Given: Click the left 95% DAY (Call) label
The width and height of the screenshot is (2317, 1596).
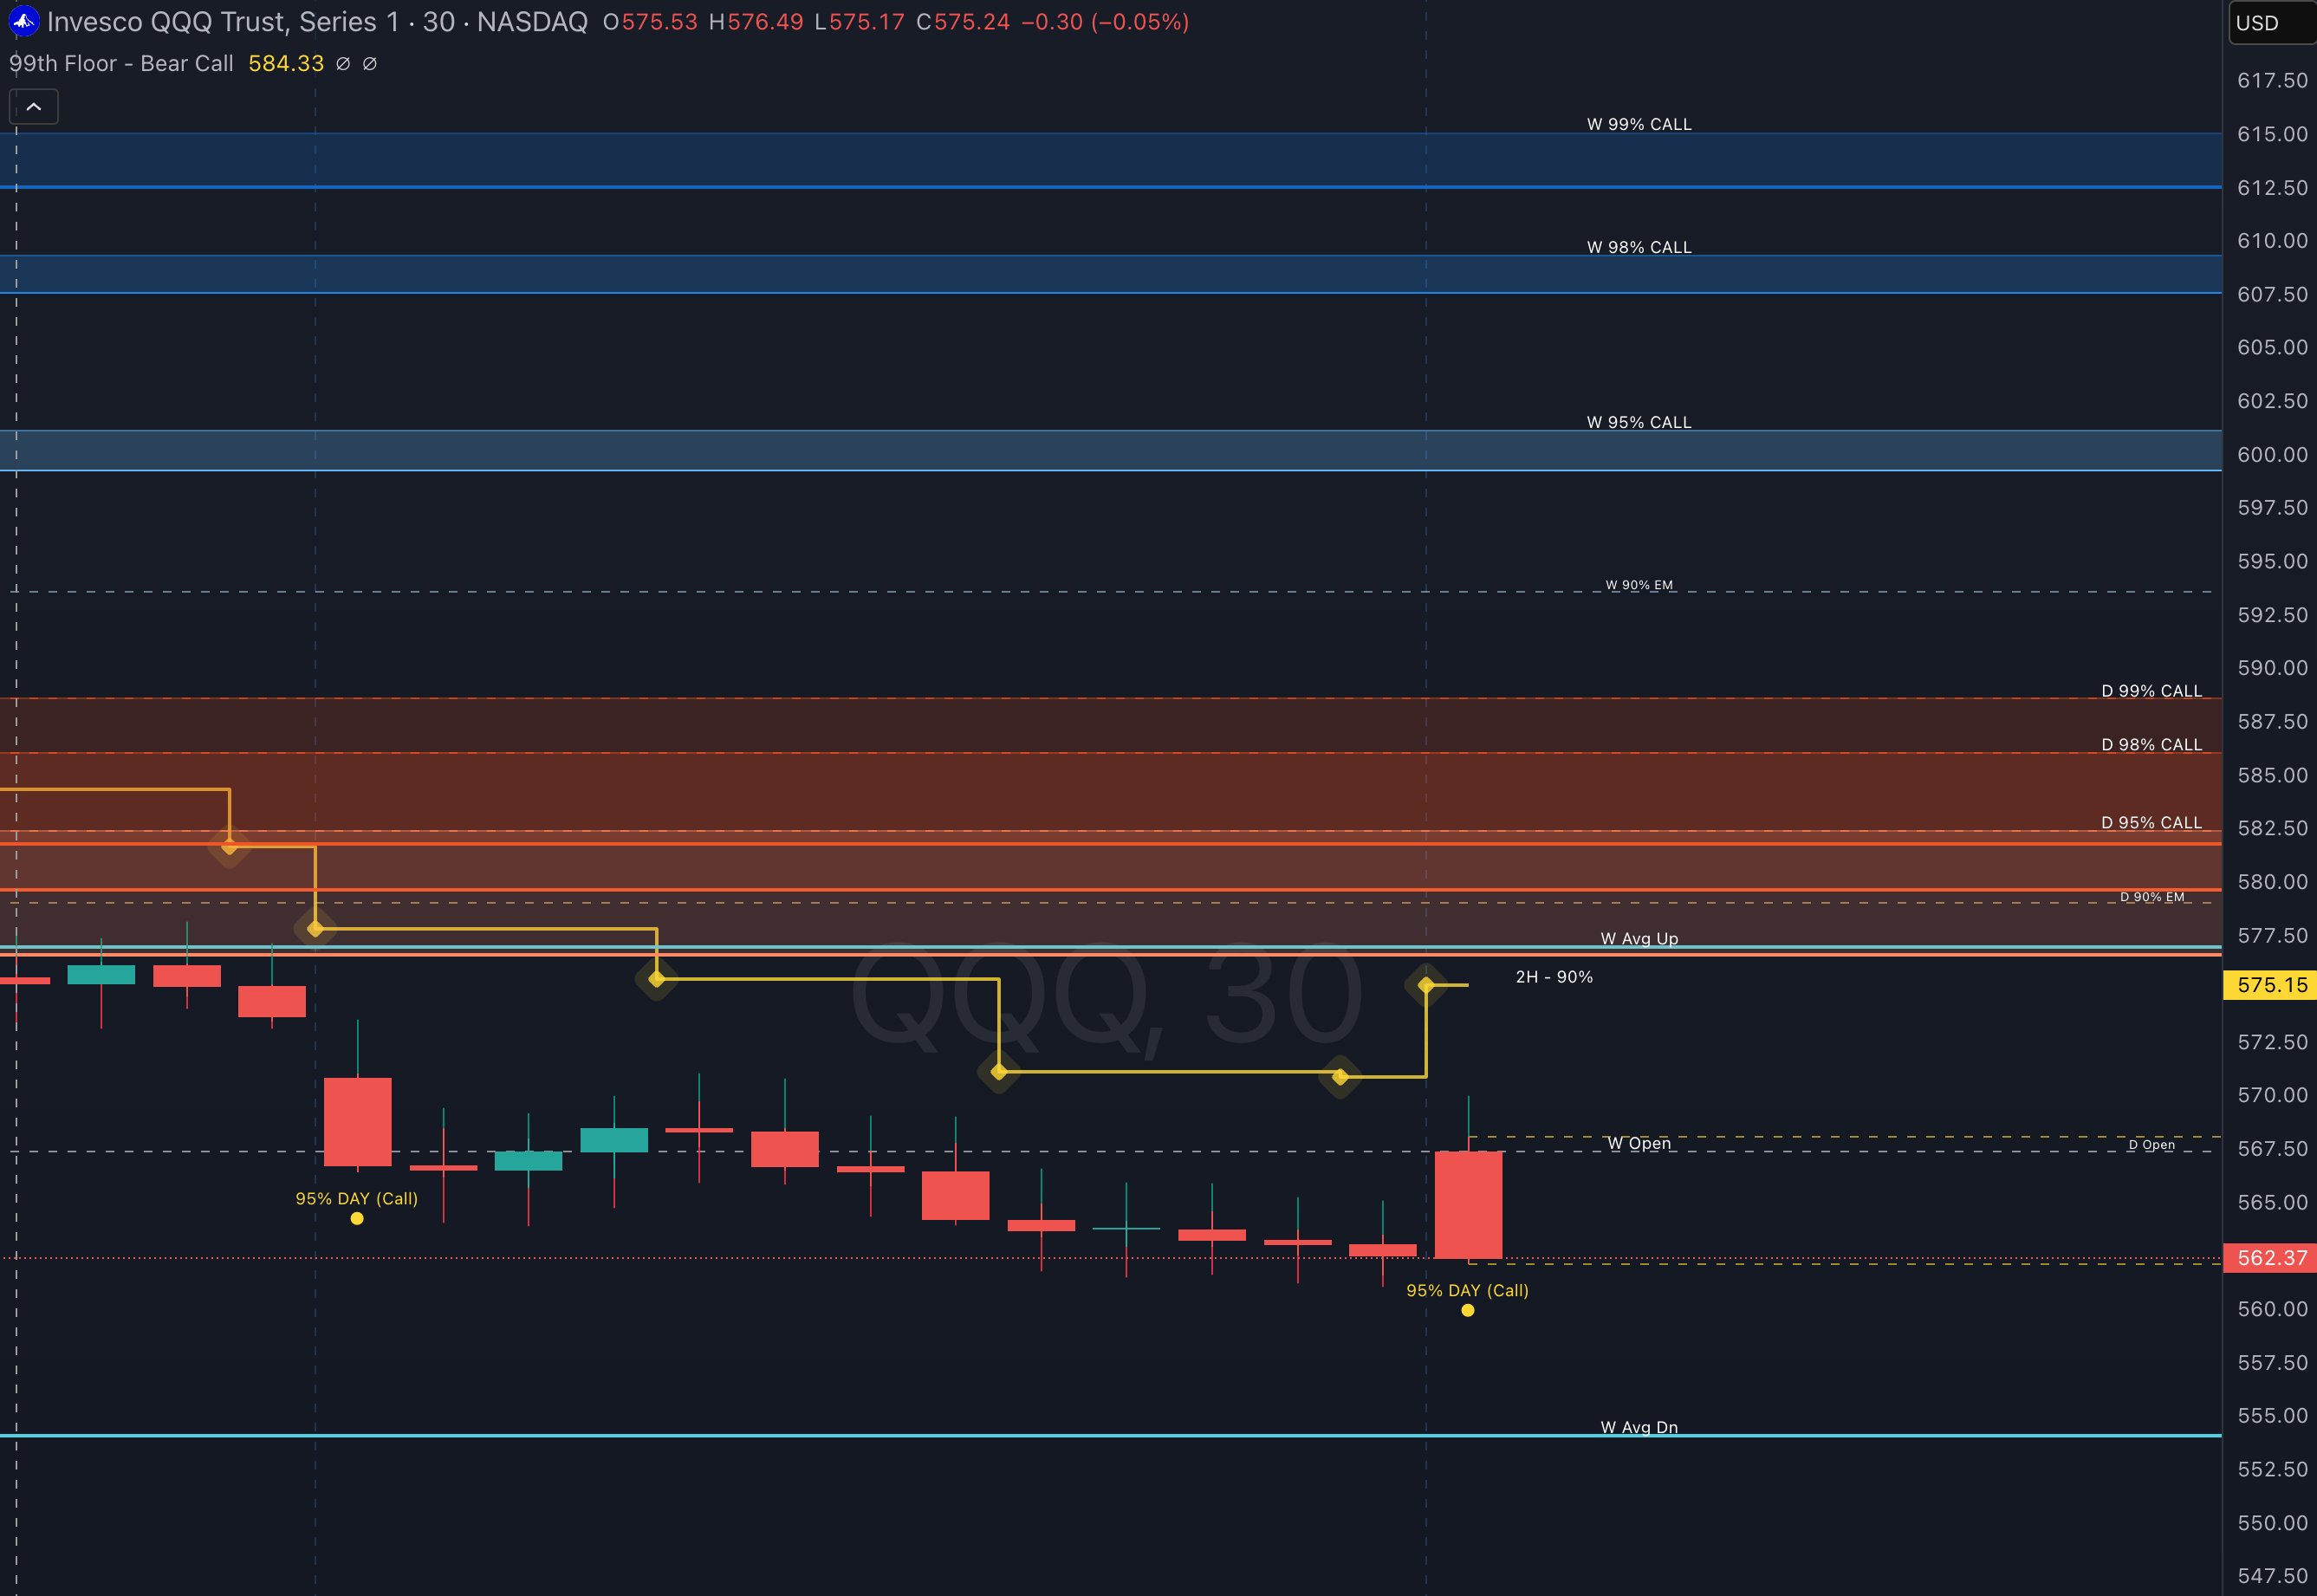Looking at the screenshot, I should tap(357, 1198).
